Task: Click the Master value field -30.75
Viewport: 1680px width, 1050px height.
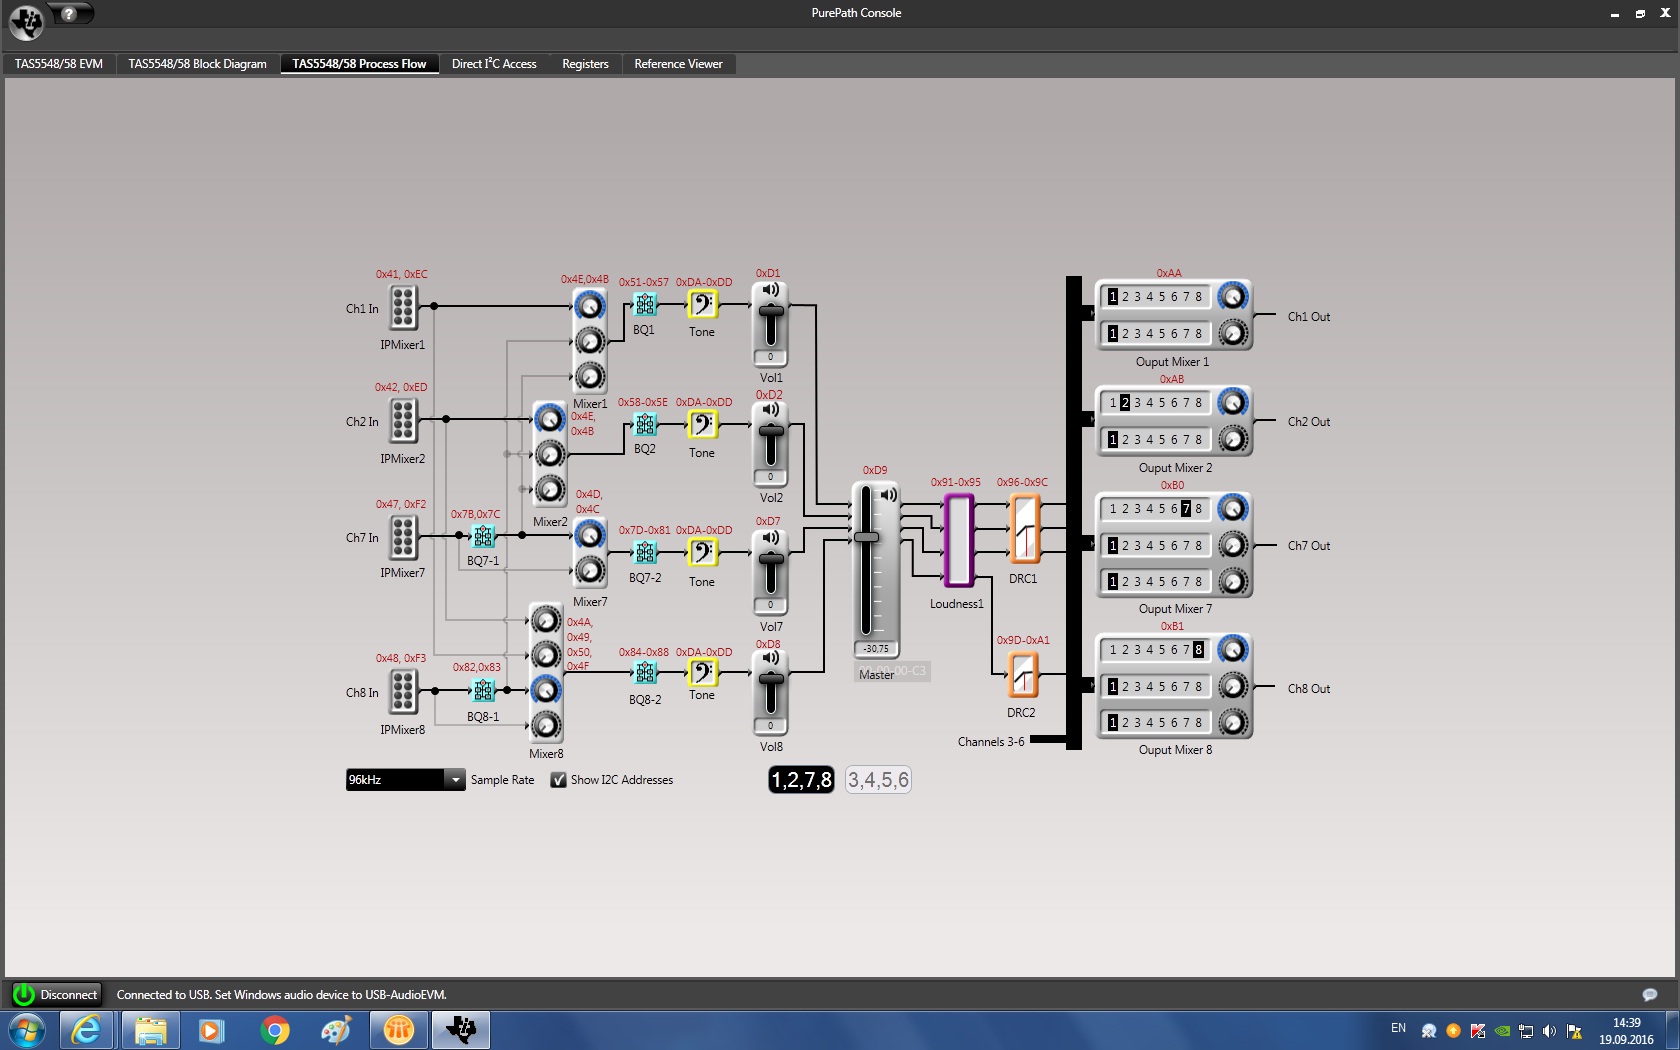Action: (876, 649)
